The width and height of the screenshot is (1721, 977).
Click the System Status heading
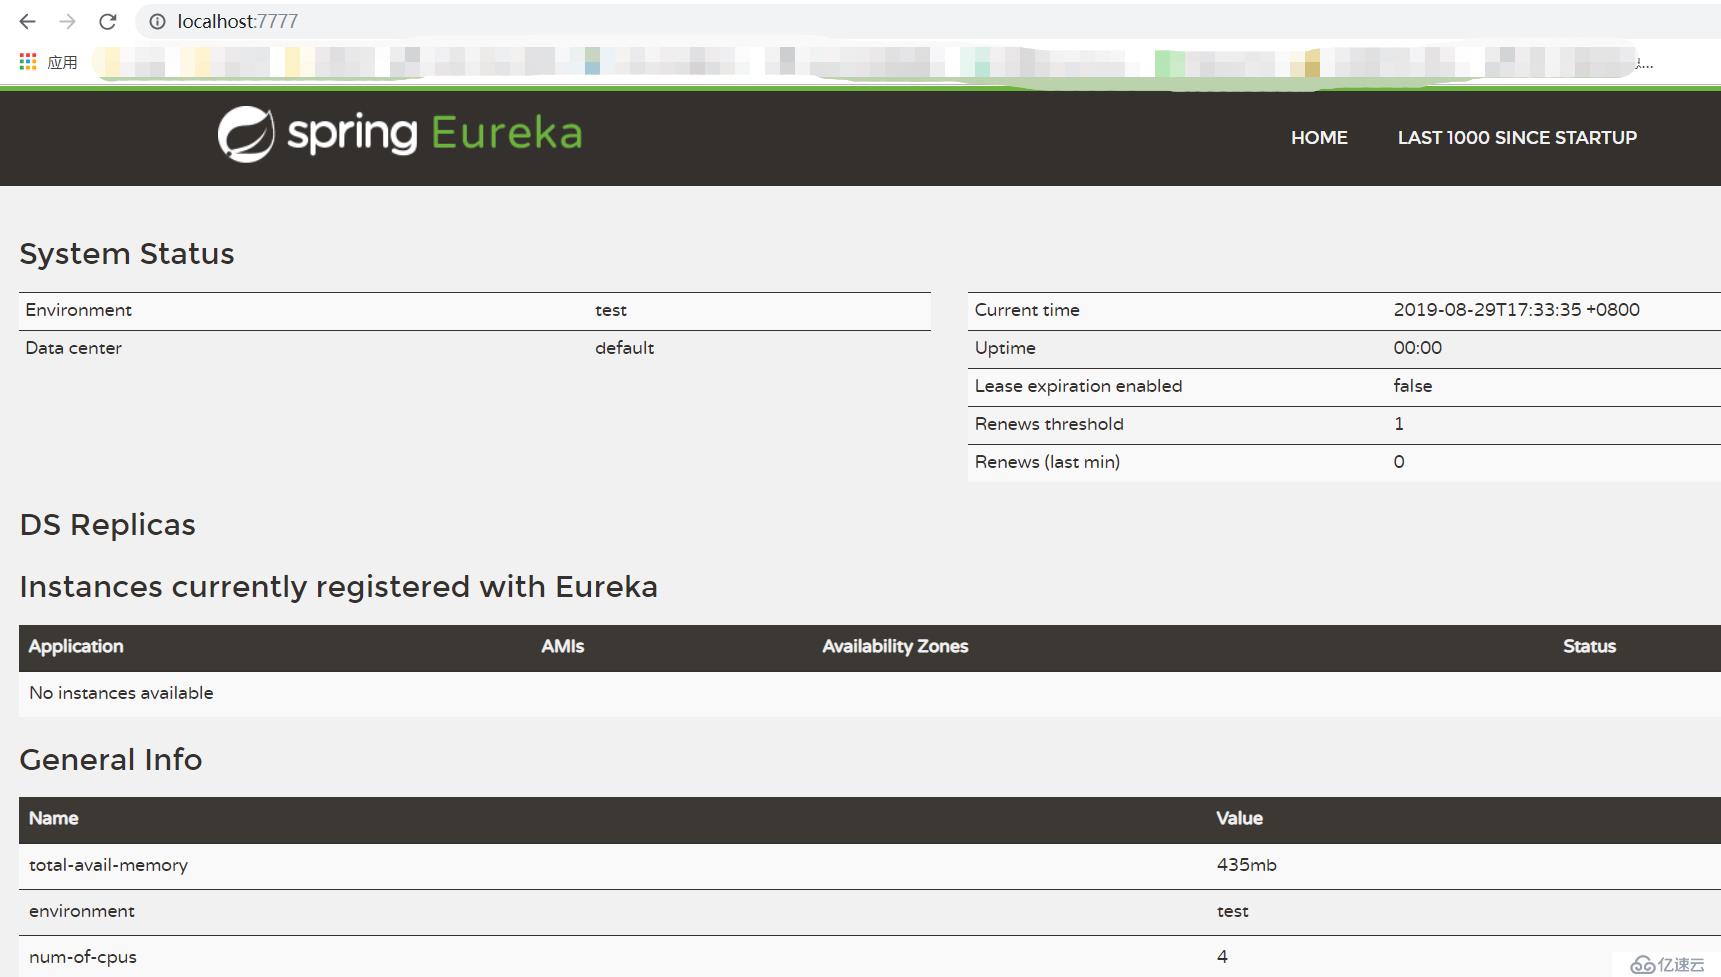tap(127, 254)
